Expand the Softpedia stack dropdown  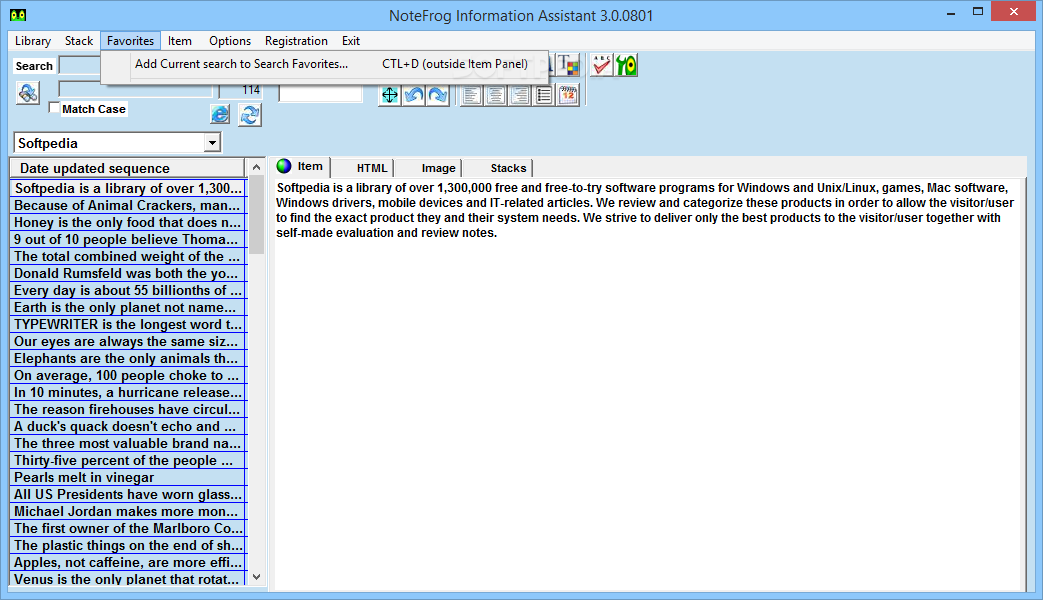(x=212, y=142)
